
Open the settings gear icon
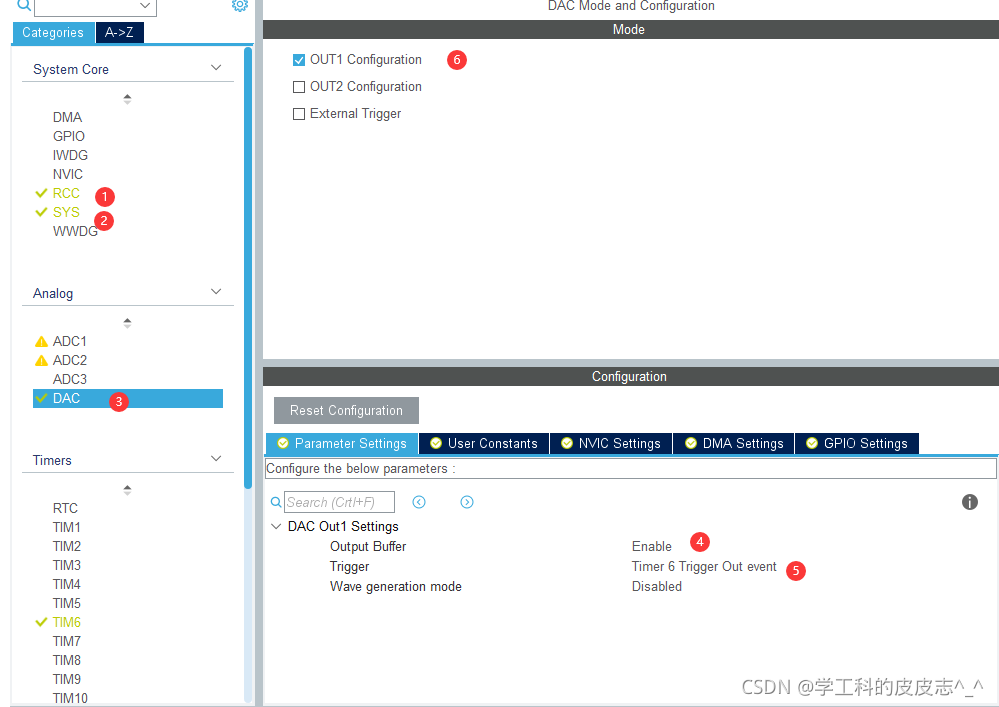[240, 5]
